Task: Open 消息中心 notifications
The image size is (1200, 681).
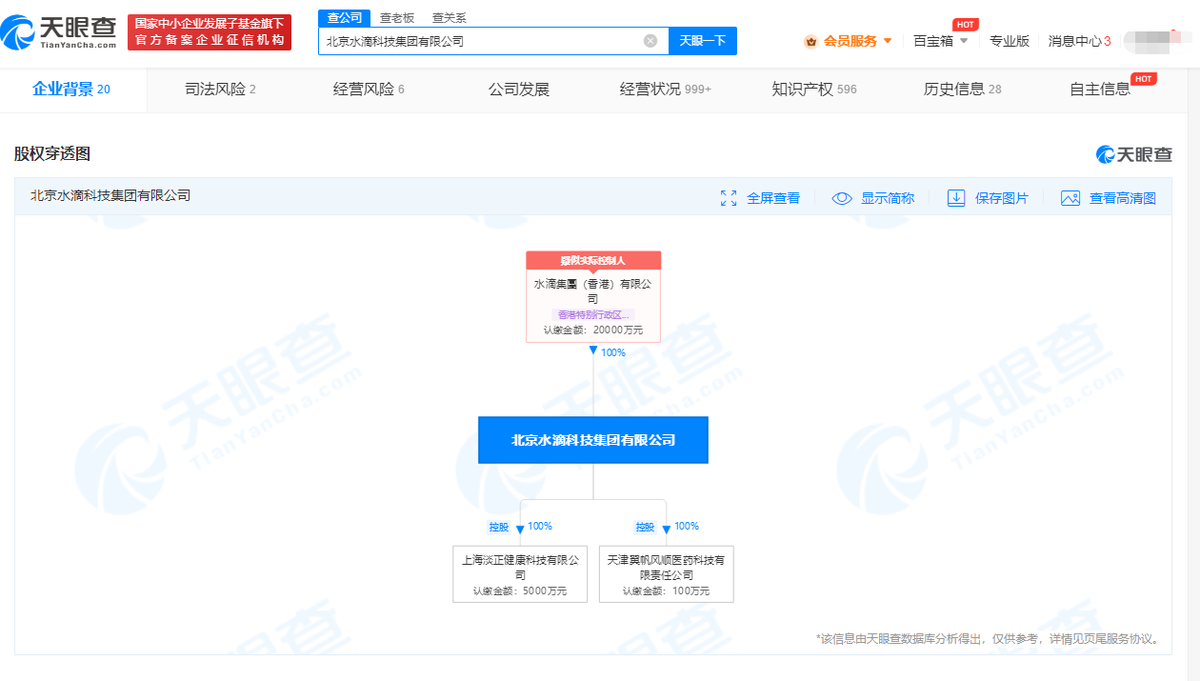Action: coord(1079,41)
